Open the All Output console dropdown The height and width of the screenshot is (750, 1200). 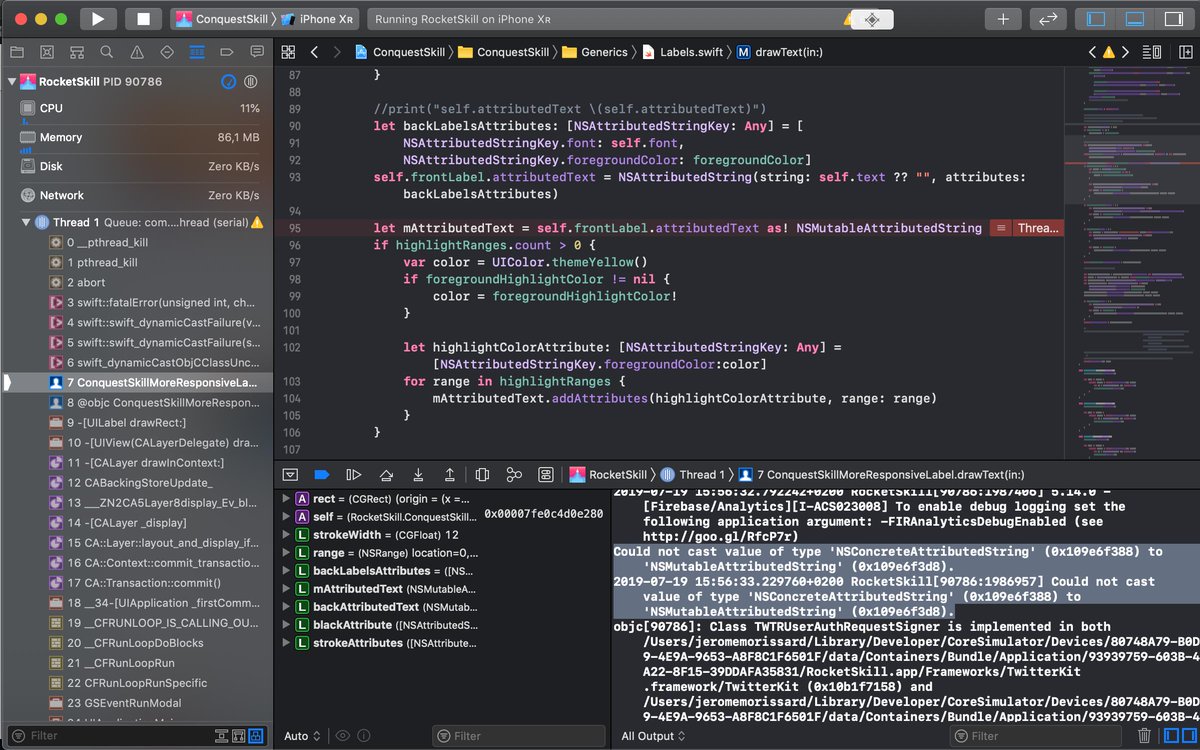pyautogui.click(x=653, y=736)
